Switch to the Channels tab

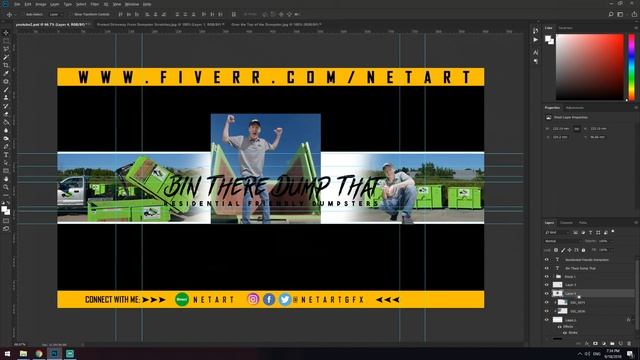click(566, 223)
